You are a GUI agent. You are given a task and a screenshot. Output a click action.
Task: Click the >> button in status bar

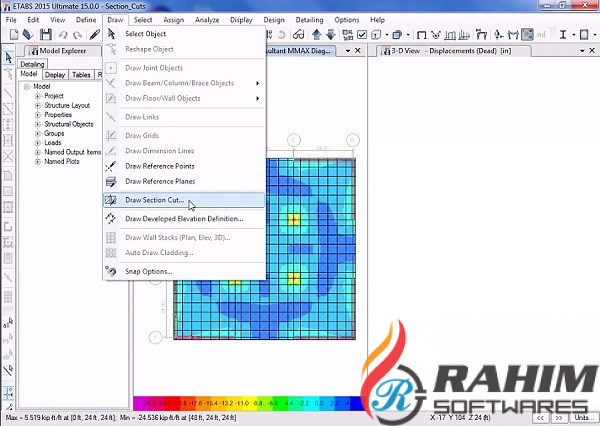tap(559, 418)
